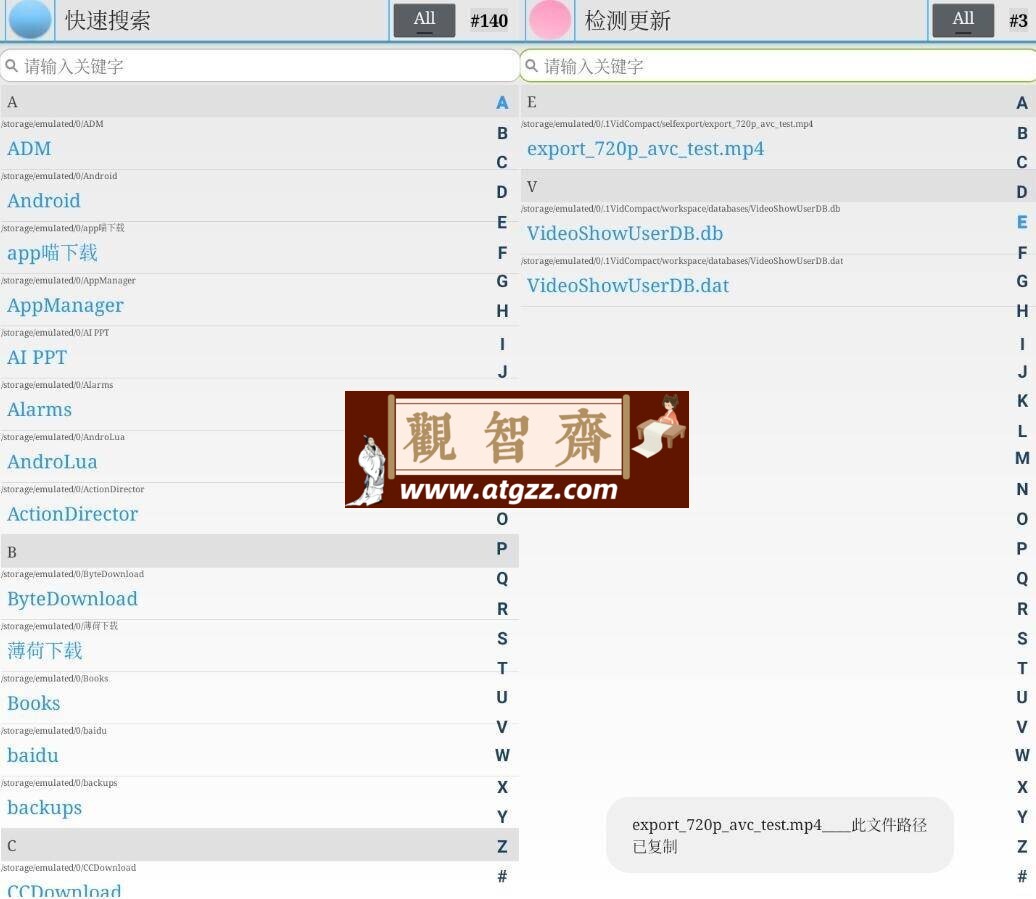Jump to letter V in right index
The image size is (1036, 899).
1022,727
